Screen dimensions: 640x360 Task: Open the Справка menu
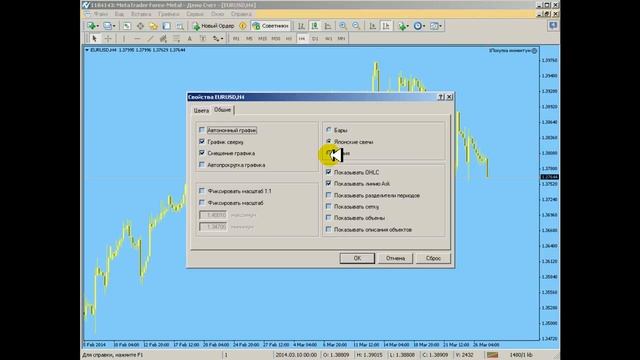pos(241,14)
